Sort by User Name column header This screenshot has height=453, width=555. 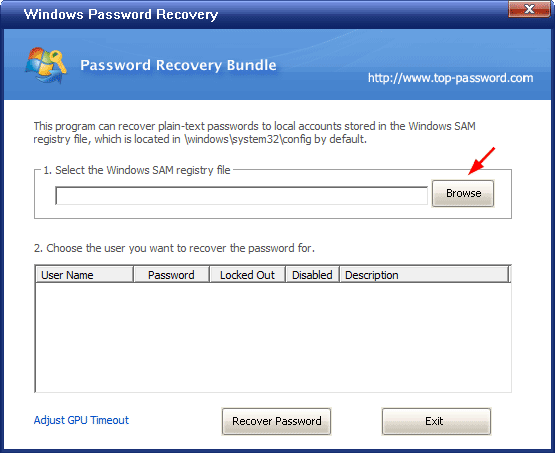click(85, 275)
